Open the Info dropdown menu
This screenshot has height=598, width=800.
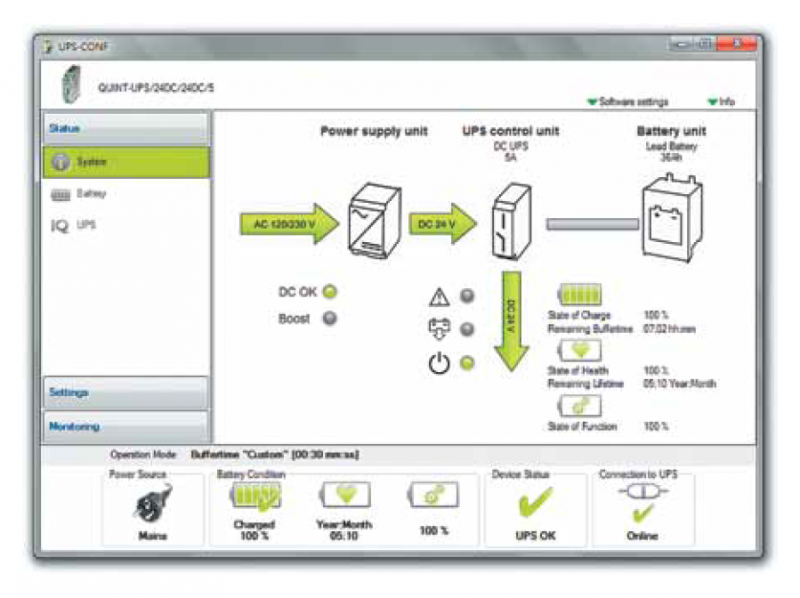(721, 102)
